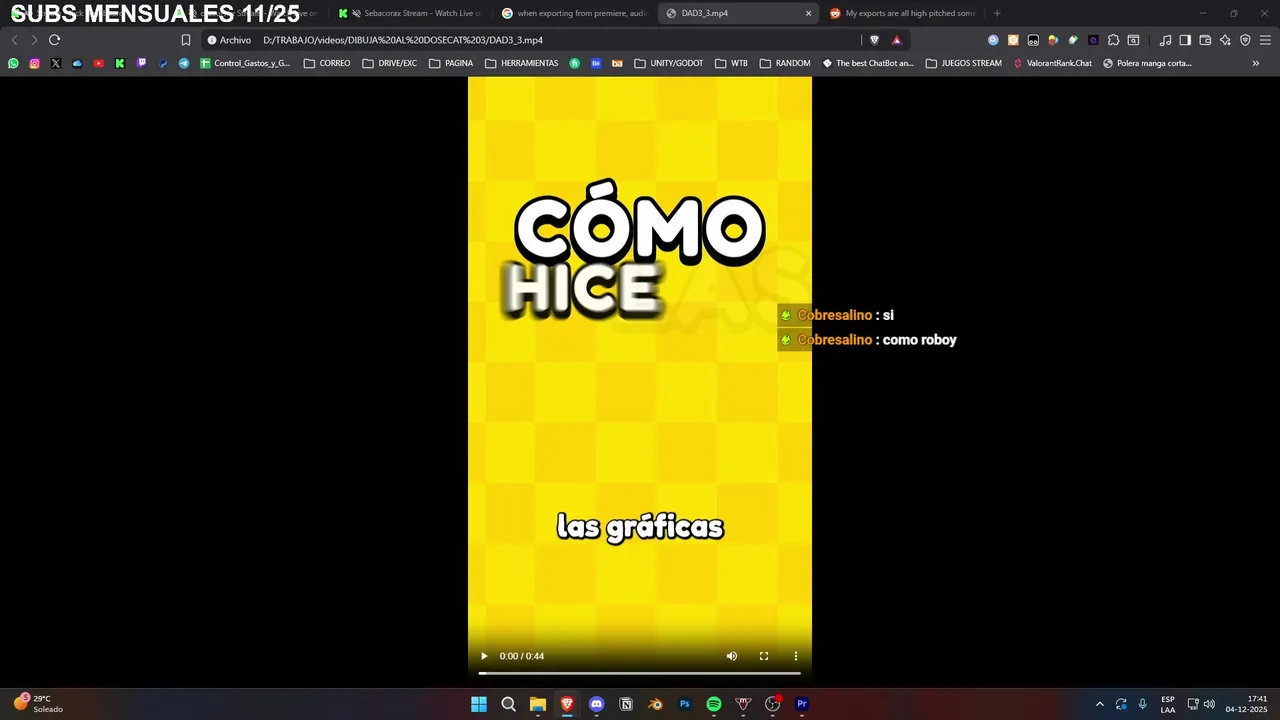Go back with the browser back arrow

click(14, 40)
